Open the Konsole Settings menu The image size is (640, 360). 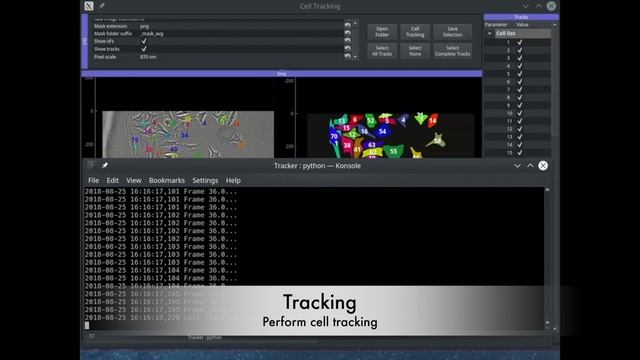click(205, 180)
